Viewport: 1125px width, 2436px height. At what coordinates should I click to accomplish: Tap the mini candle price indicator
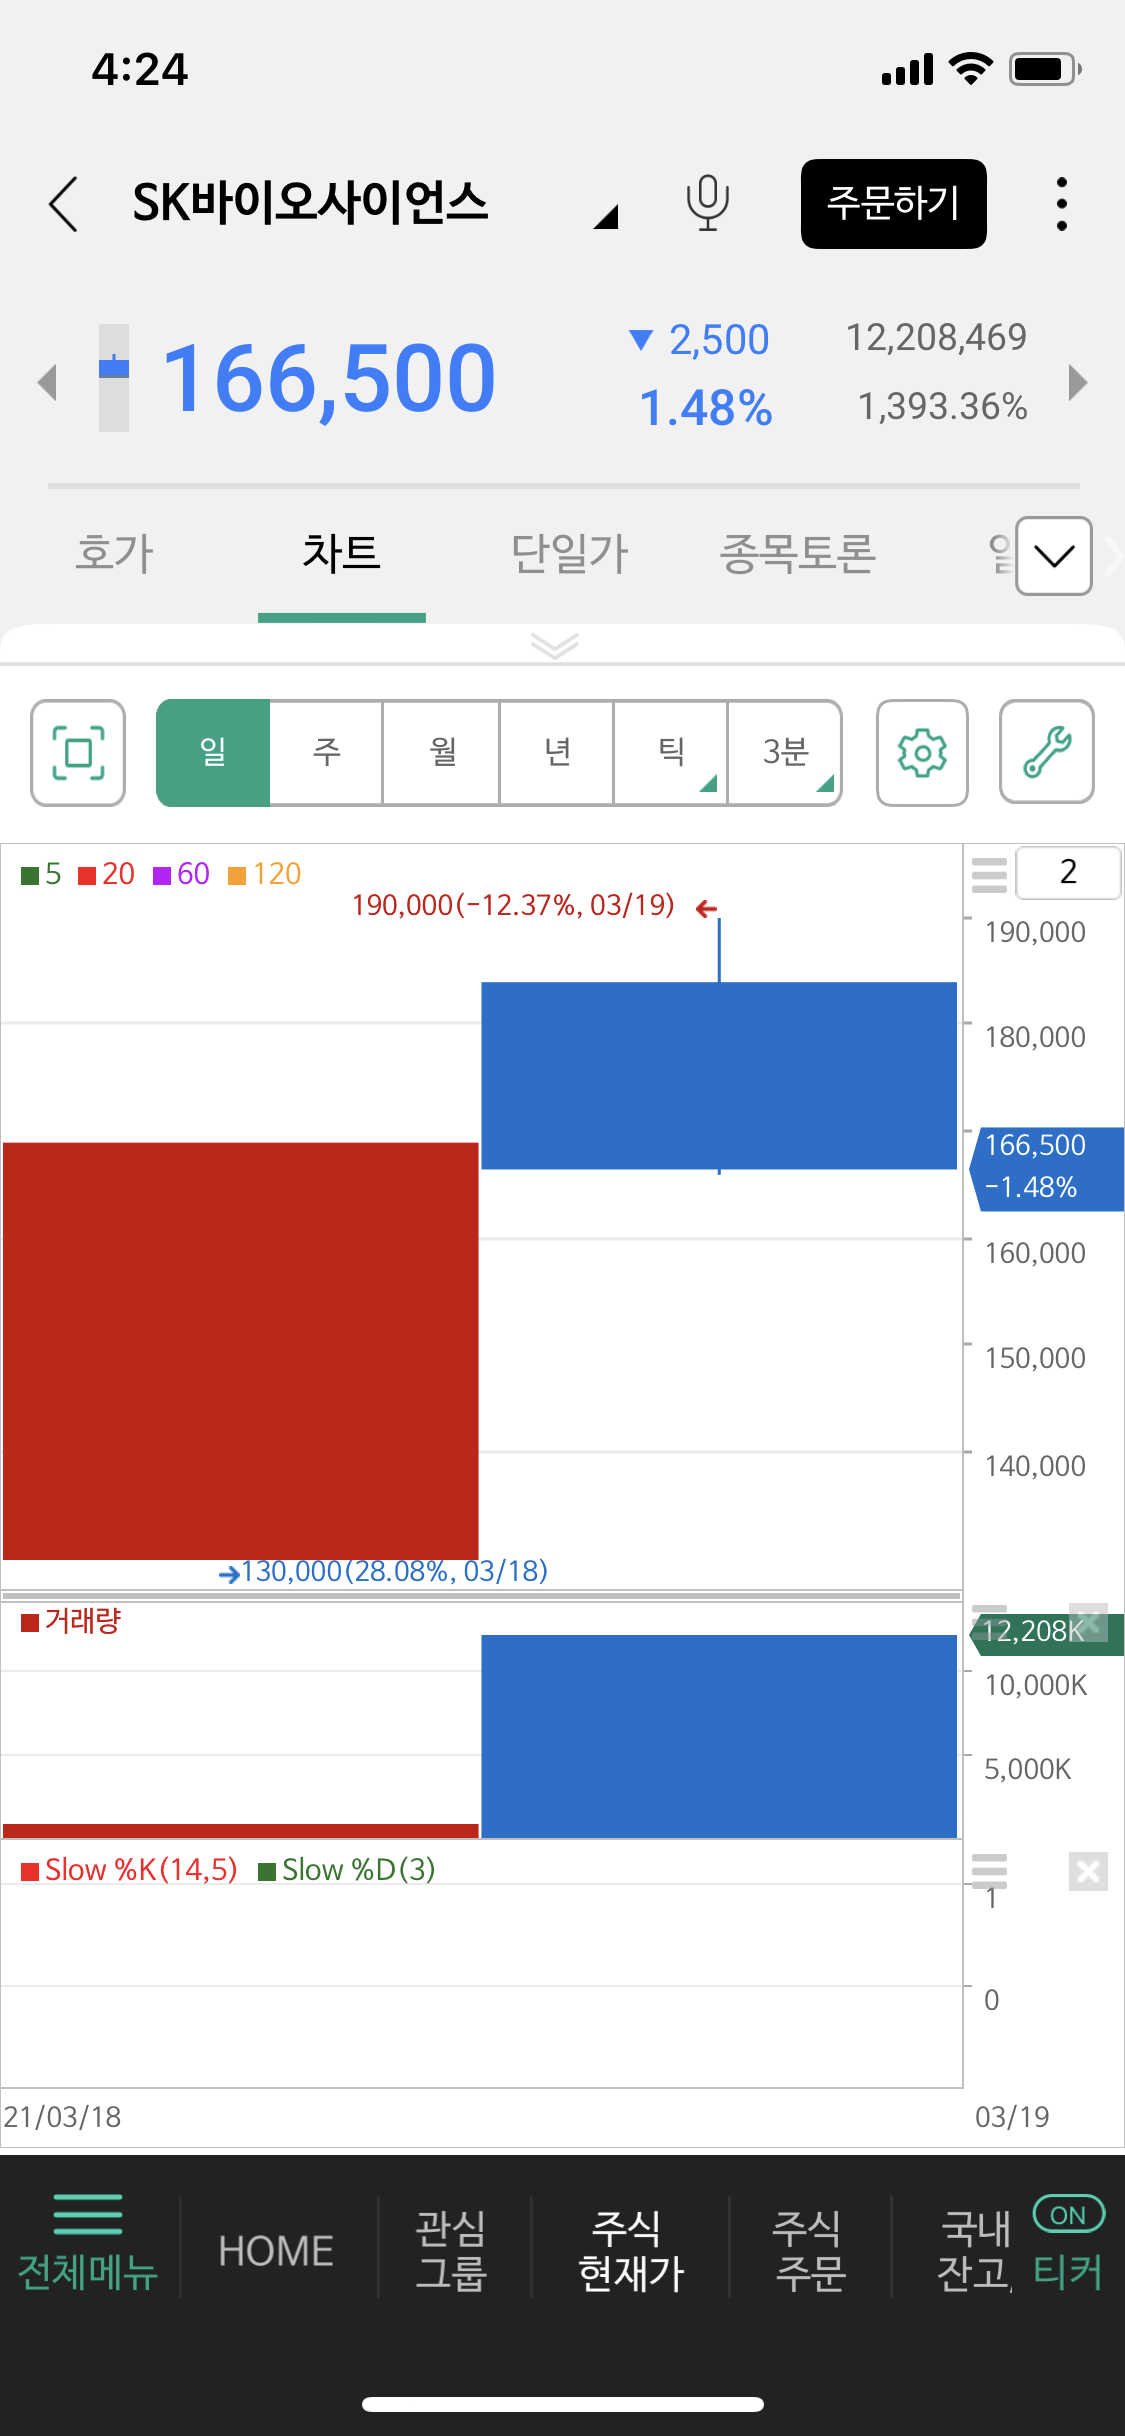coord(114,377)
